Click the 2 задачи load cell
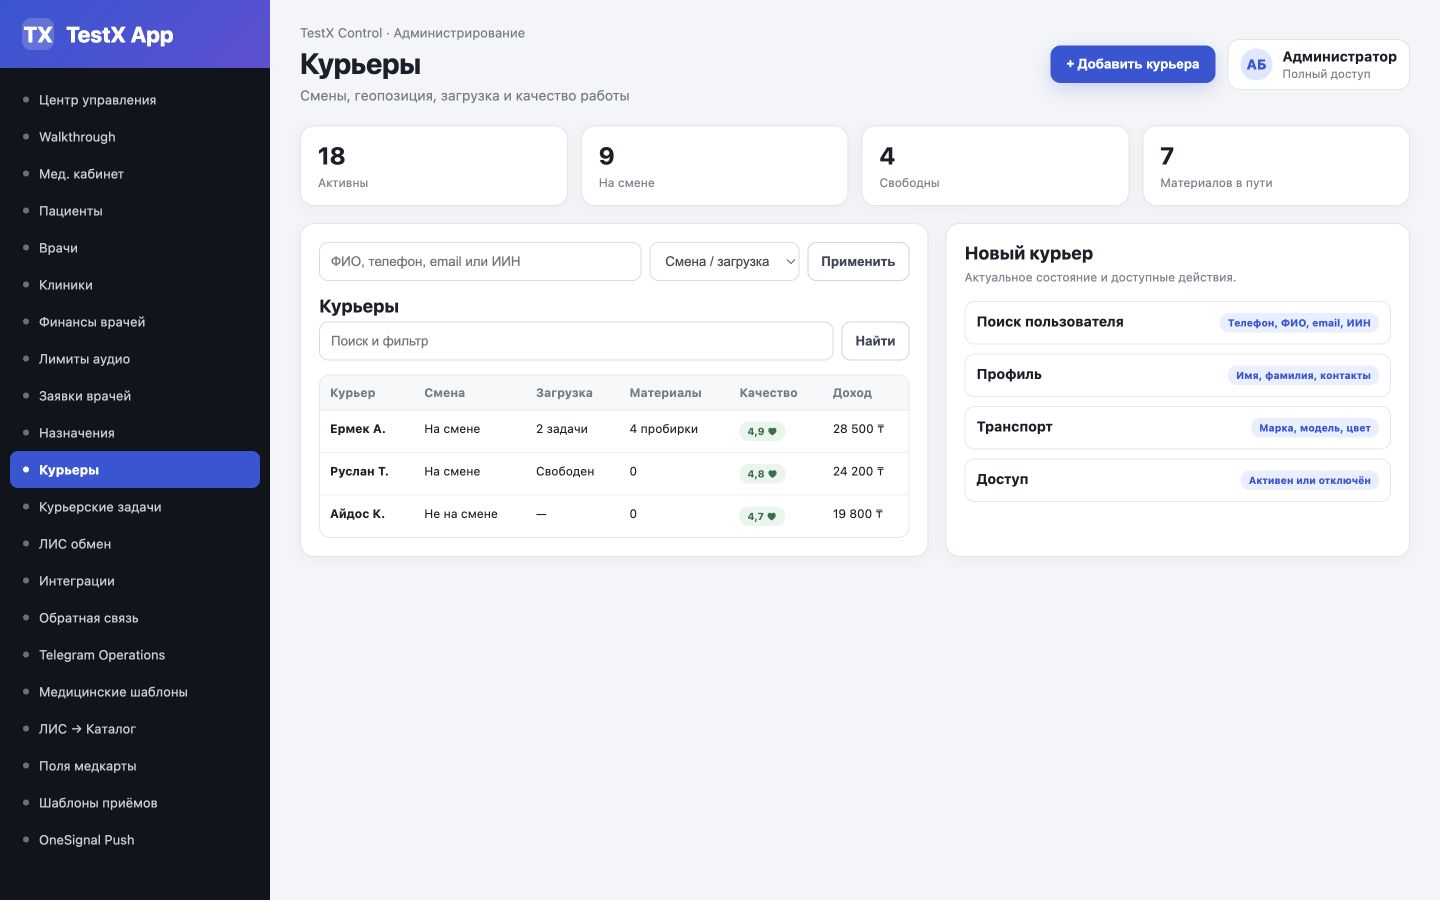 (562, 429)
